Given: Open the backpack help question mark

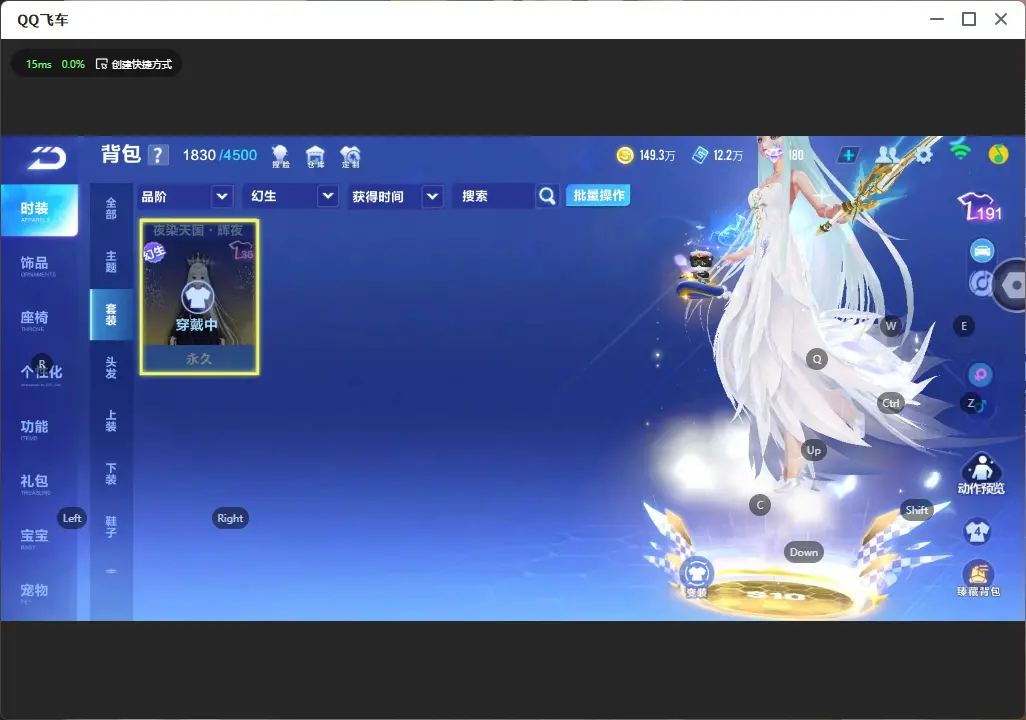Looking at the screenshot, I should 158,155.
